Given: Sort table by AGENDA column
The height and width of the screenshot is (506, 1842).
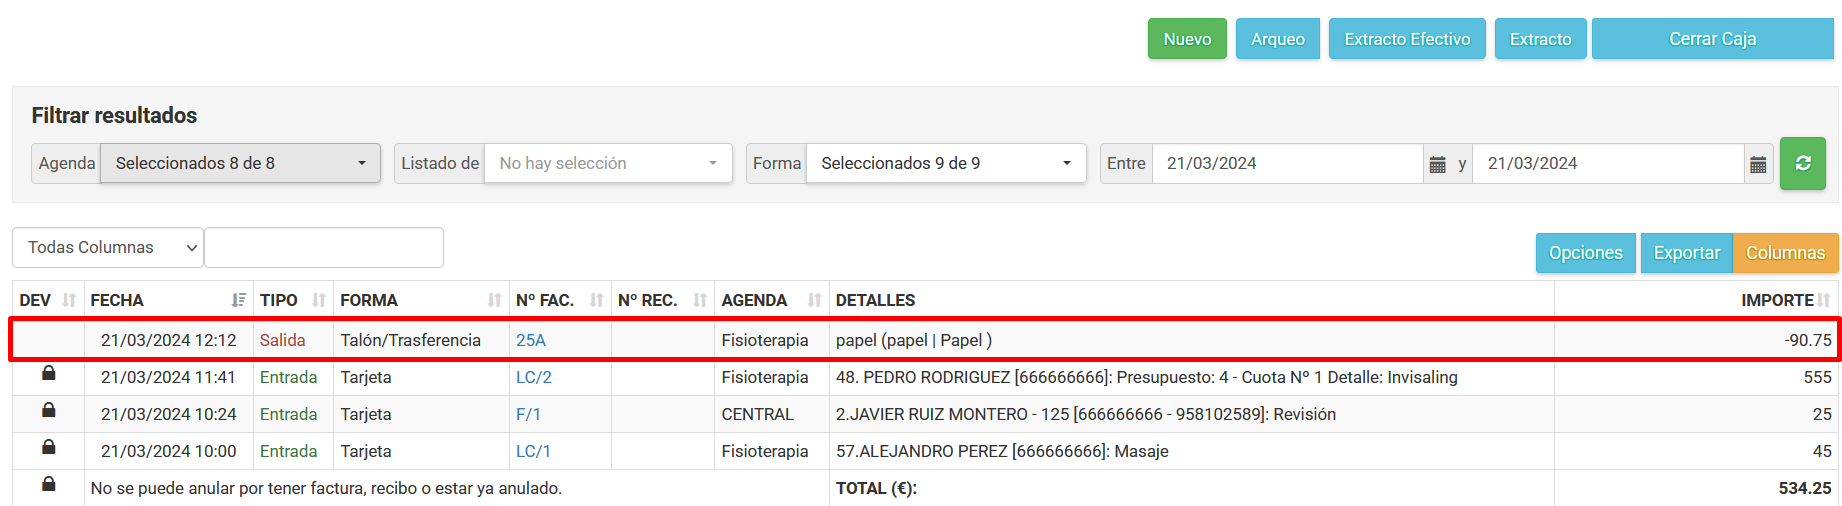Looking at the screenshot, I should point(814,300).
